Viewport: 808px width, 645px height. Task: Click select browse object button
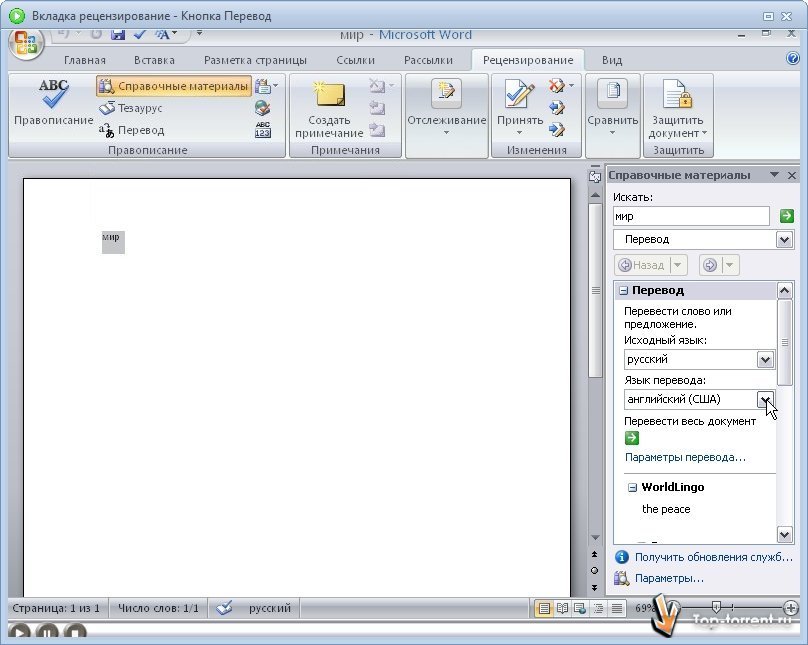coord(595,570)
